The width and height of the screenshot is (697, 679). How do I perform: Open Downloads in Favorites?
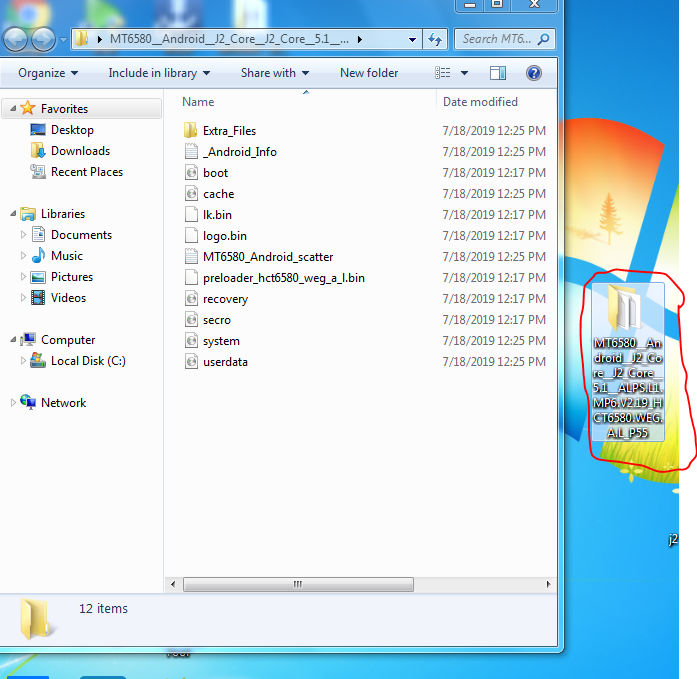[80, 151]
